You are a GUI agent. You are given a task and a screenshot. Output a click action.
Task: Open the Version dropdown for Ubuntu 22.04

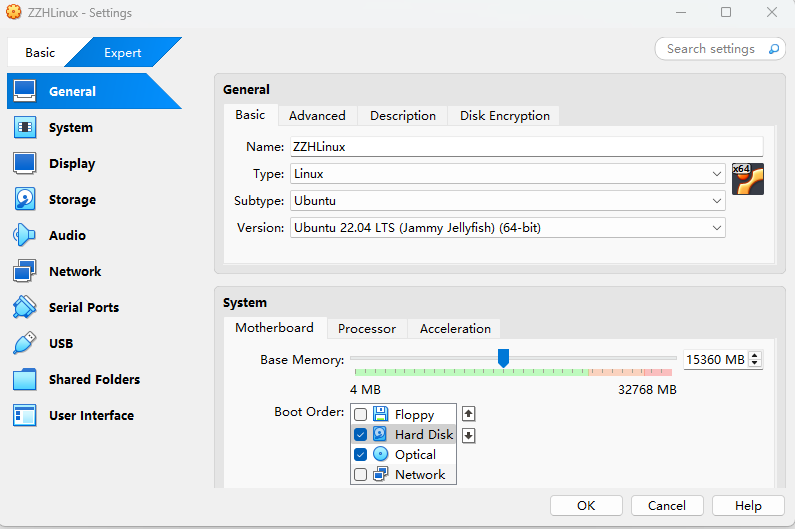point(508,228)
